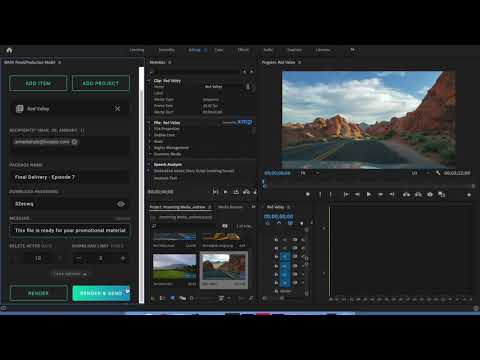This screenshot has height=360, width=480.
Task: Expand Rights Management in Metadata
Action: [150, 148]
